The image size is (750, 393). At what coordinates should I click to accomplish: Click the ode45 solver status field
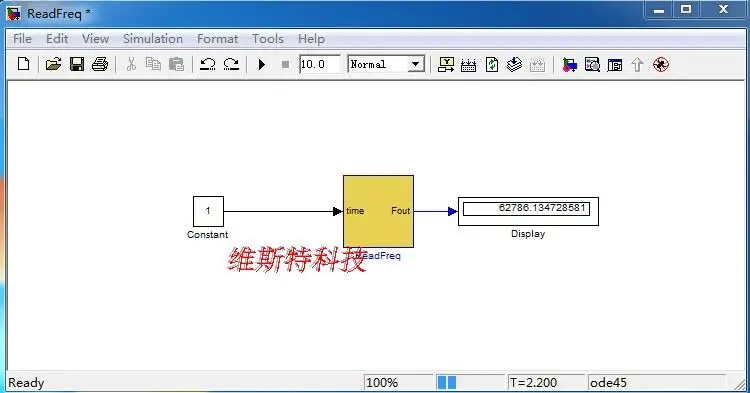656,382
